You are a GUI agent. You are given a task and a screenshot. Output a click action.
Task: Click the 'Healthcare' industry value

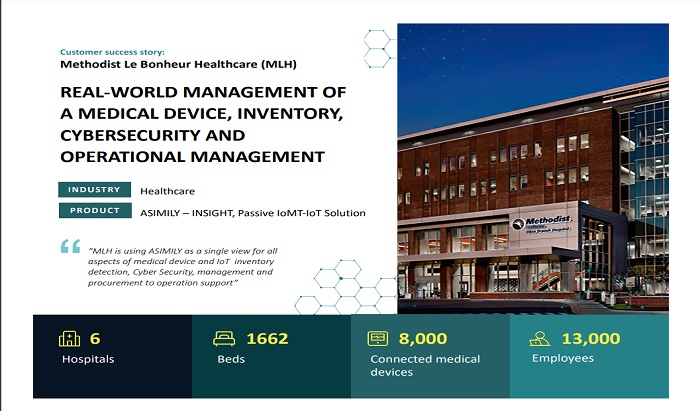coord(167,191)
